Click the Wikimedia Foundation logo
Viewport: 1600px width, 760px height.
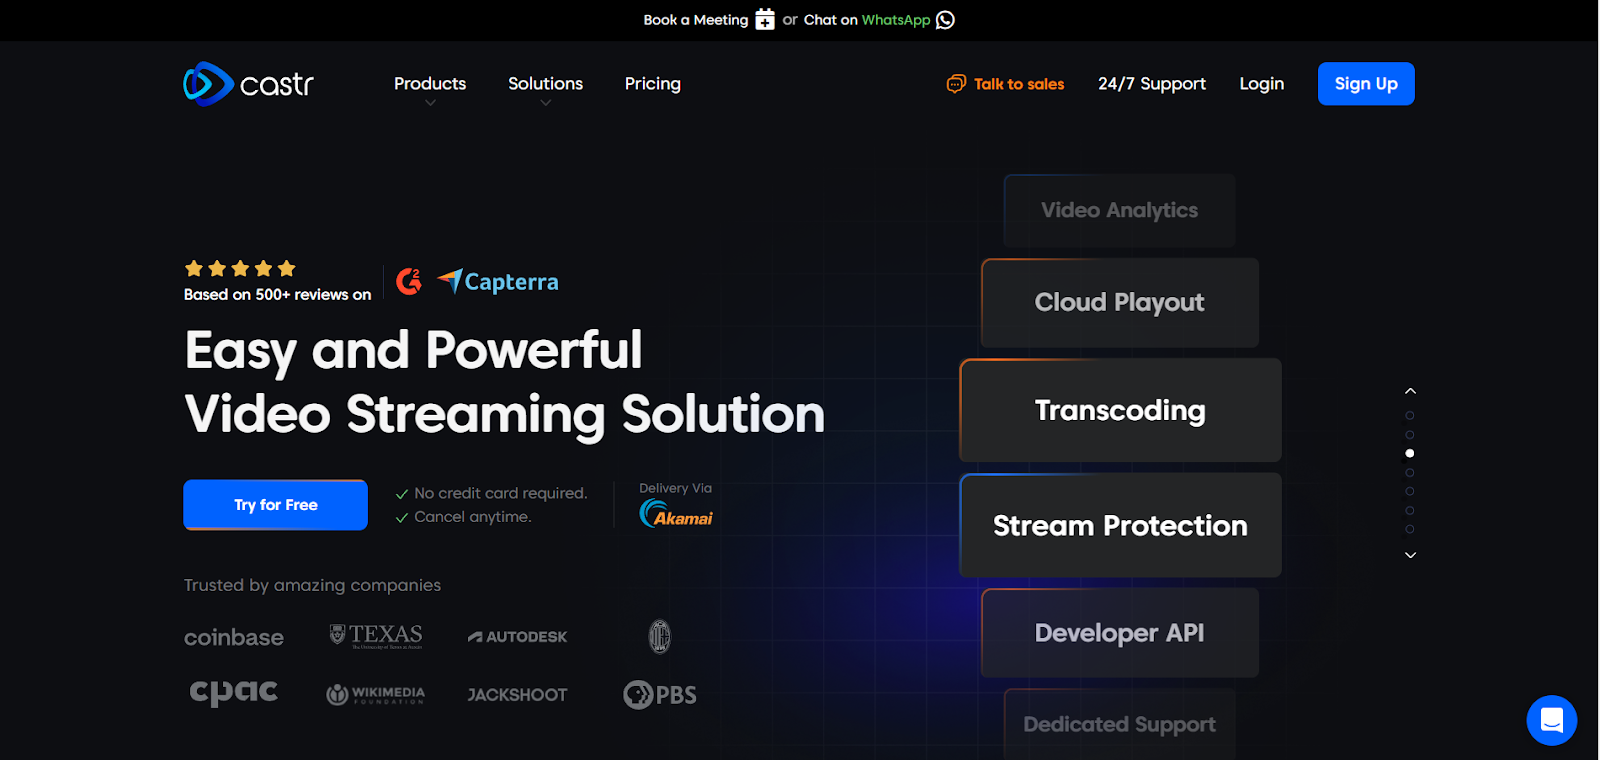tap(376, 694)
